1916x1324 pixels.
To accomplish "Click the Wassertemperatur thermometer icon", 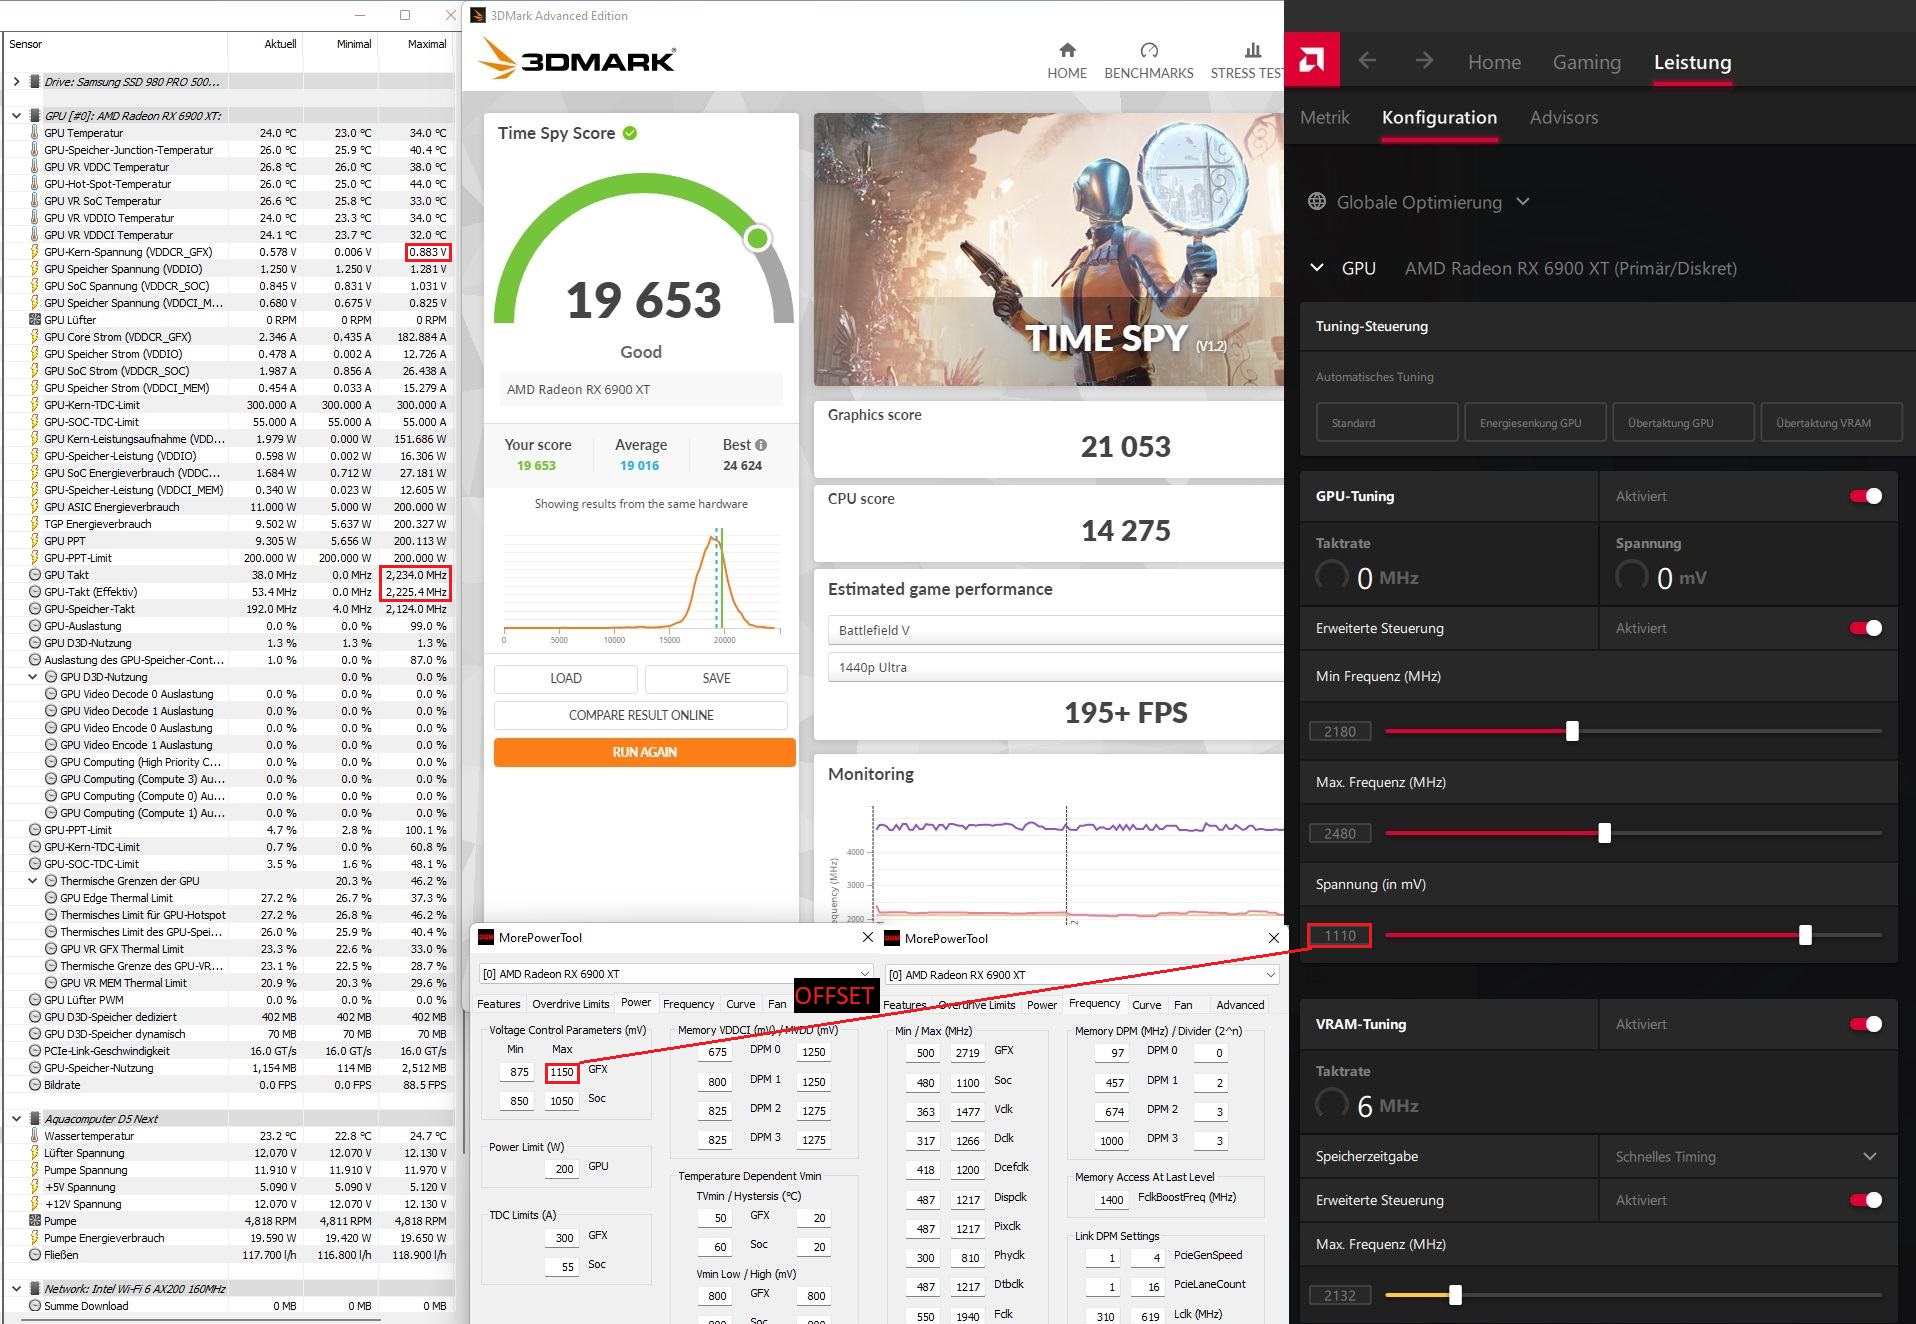I will click(35, 1136).
